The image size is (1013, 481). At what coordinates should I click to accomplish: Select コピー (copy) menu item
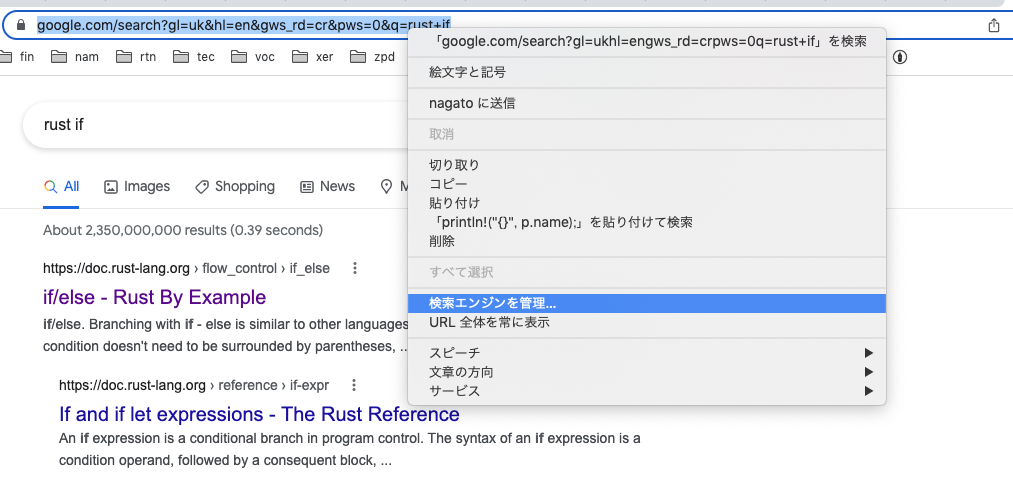point(647,184)
